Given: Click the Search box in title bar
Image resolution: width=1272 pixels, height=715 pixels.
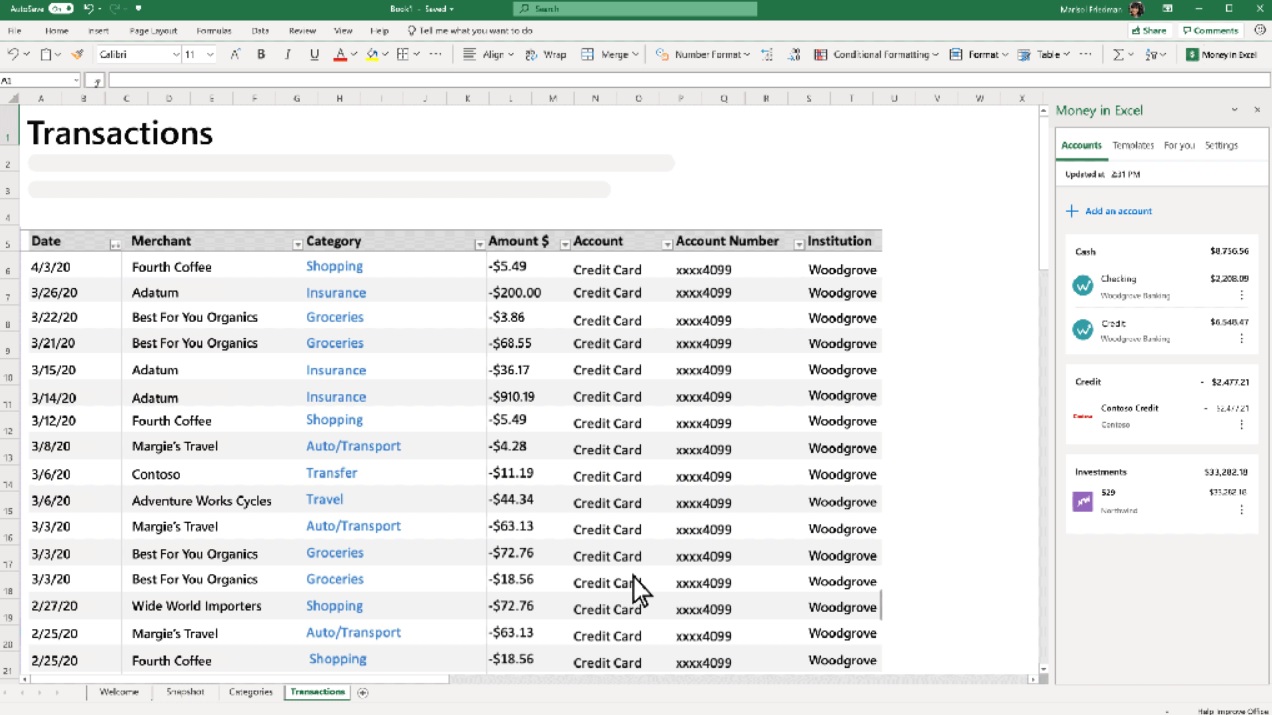Looking at the screenshot, I should coord(635,9).
